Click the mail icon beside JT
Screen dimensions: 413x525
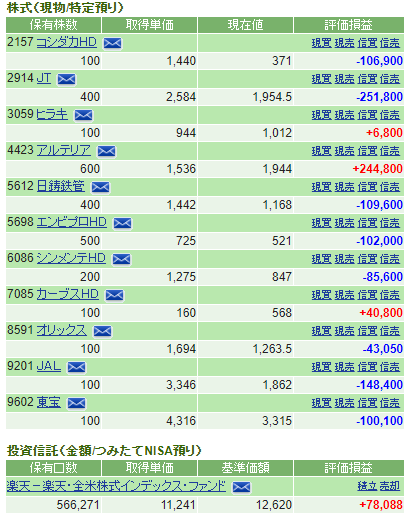click(x=66, y=79)
